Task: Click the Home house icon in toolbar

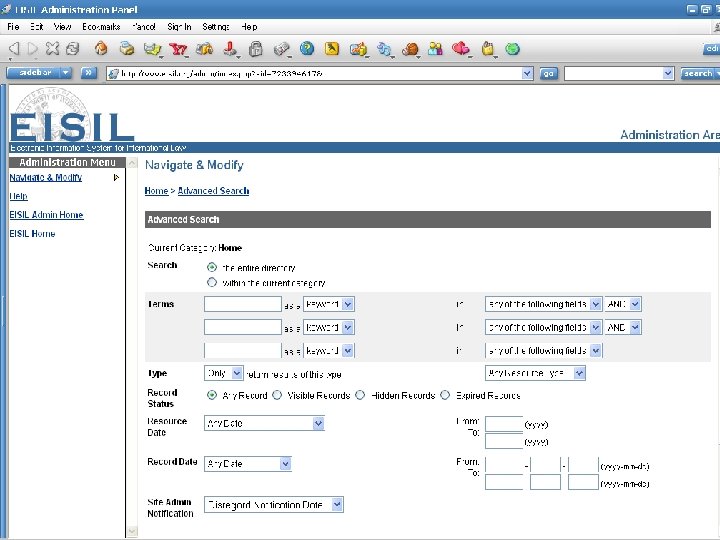Action: point(101,48)
